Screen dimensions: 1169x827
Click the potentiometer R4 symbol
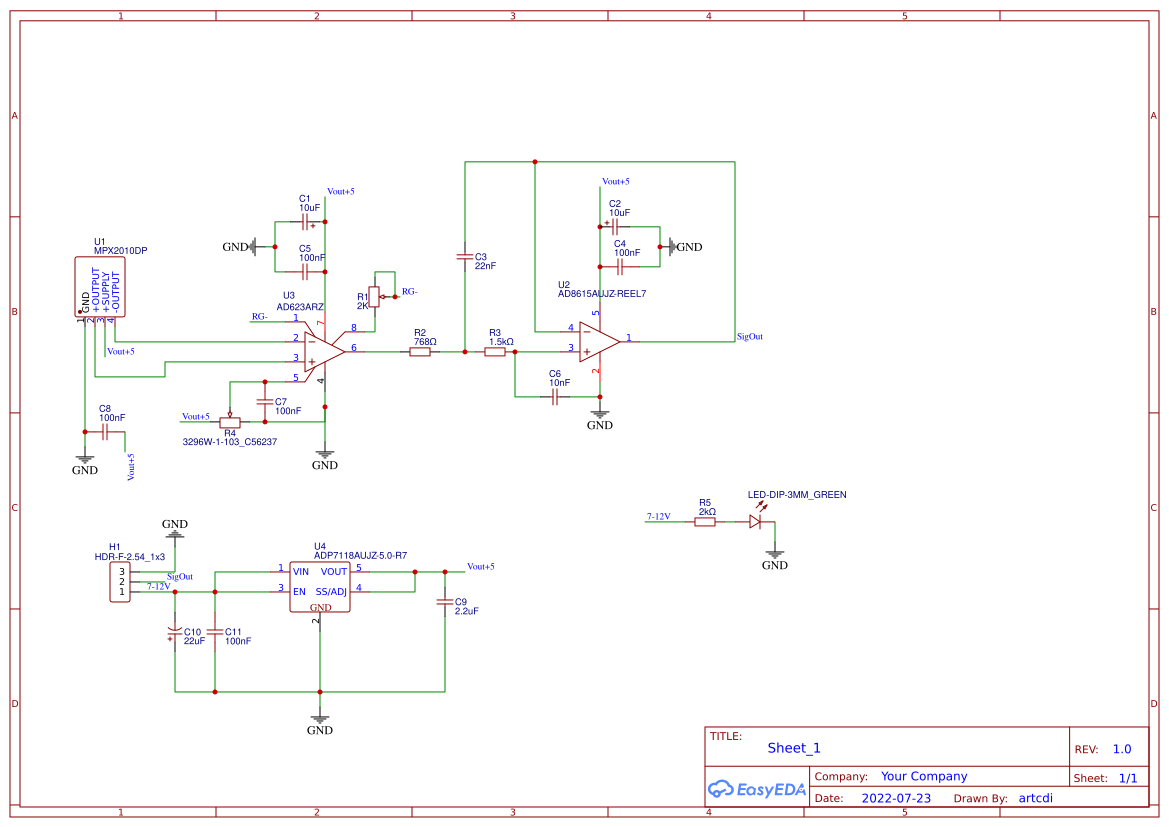click(228, 423)
